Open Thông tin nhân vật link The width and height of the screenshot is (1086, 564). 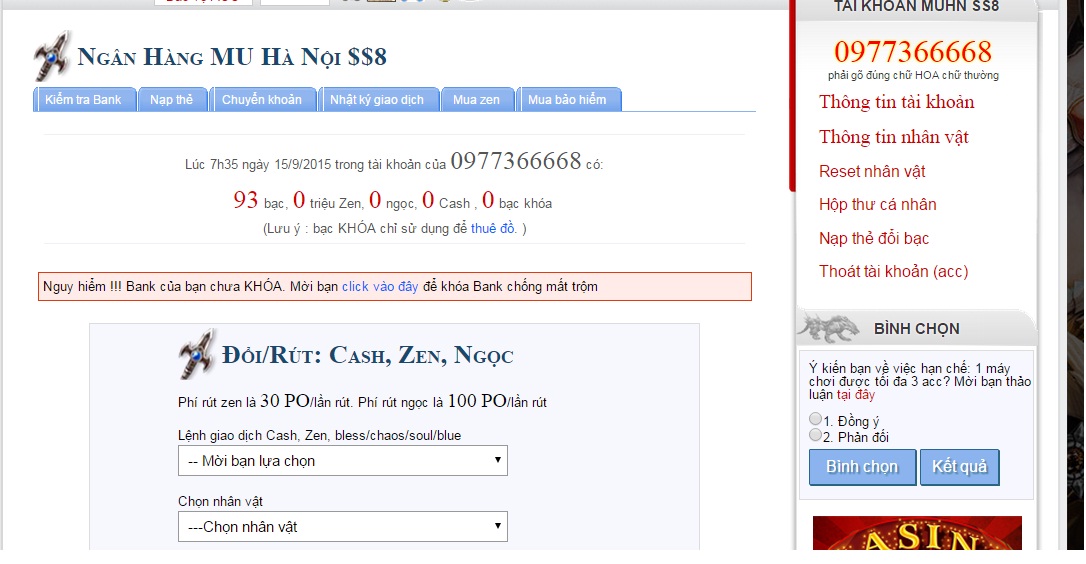click(893, 136)
